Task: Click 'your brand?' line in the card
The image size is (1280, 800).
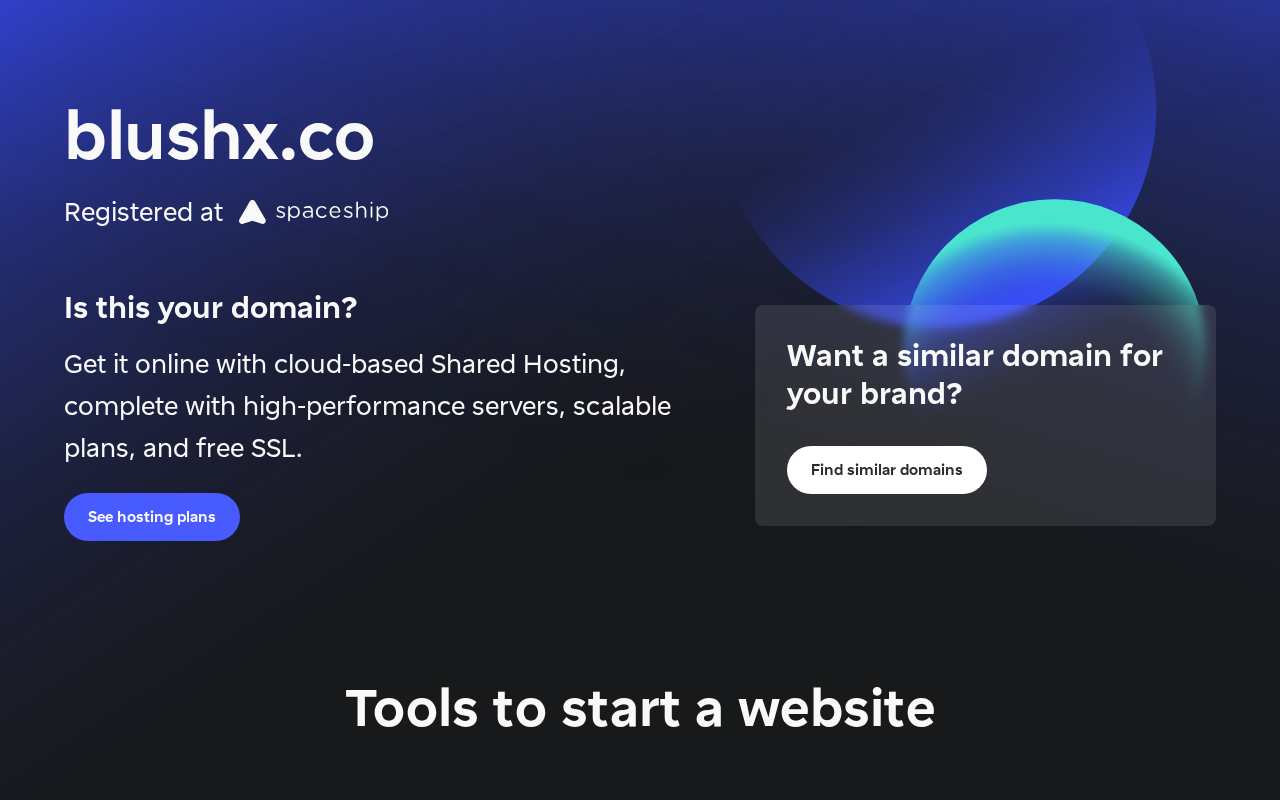Action: 874,394
